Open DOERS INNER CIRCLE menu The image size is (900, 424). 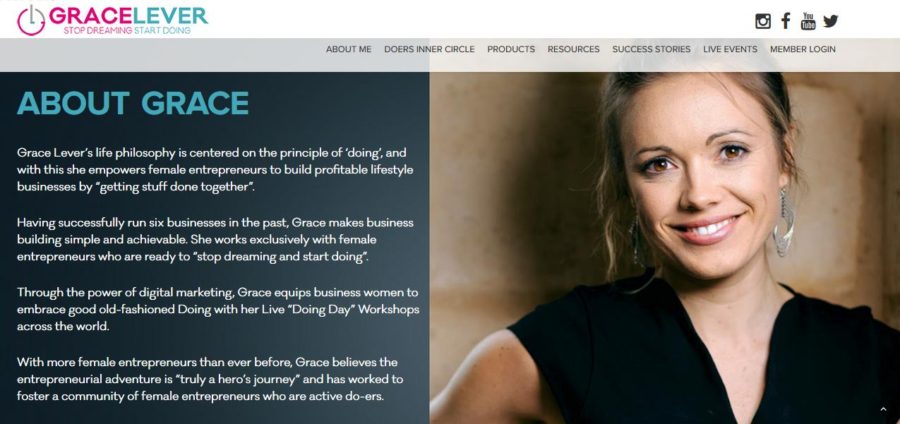click(x=429, y=49)
